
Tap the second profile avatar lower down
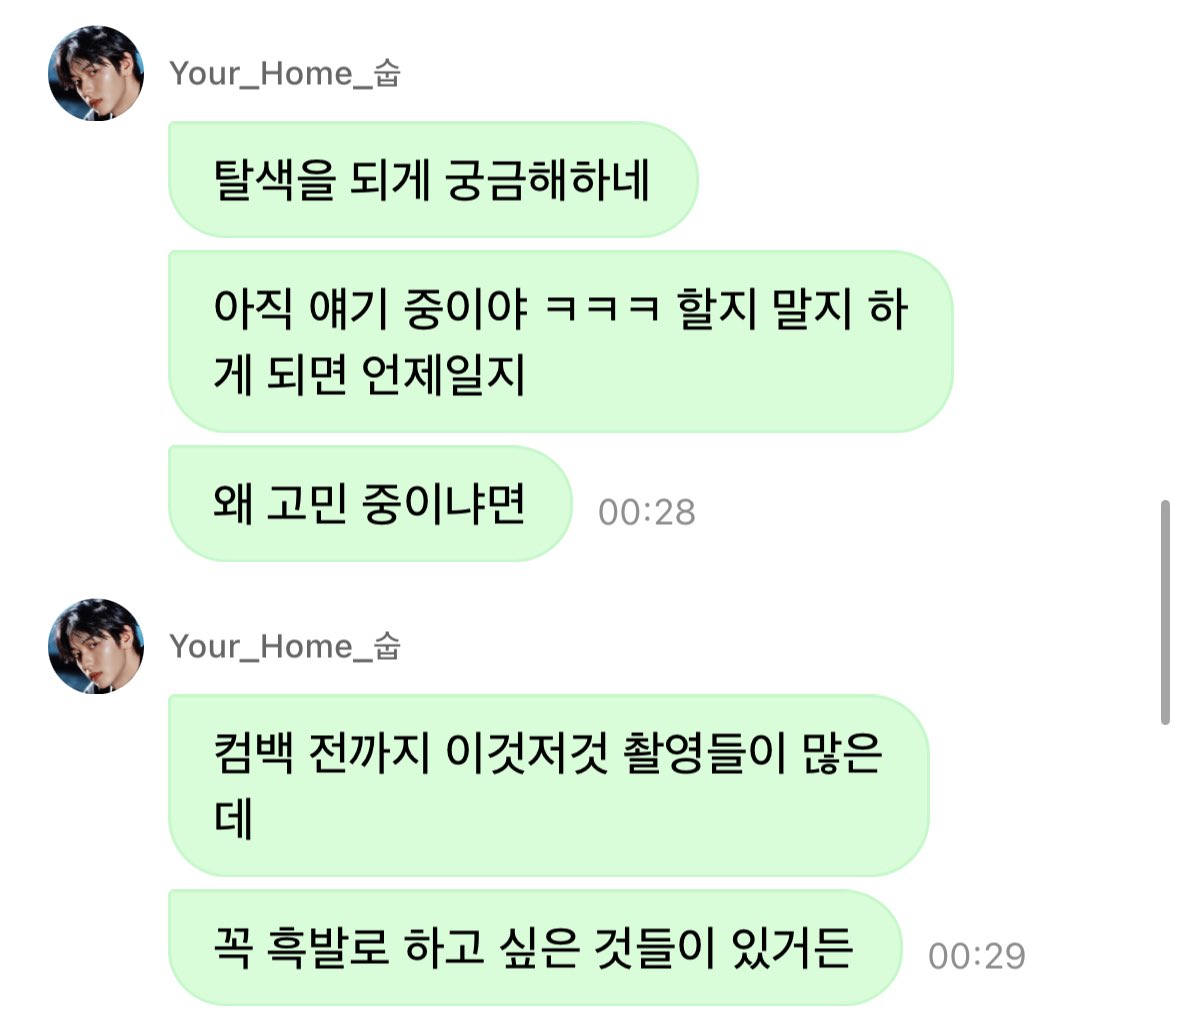pos(95,646)
